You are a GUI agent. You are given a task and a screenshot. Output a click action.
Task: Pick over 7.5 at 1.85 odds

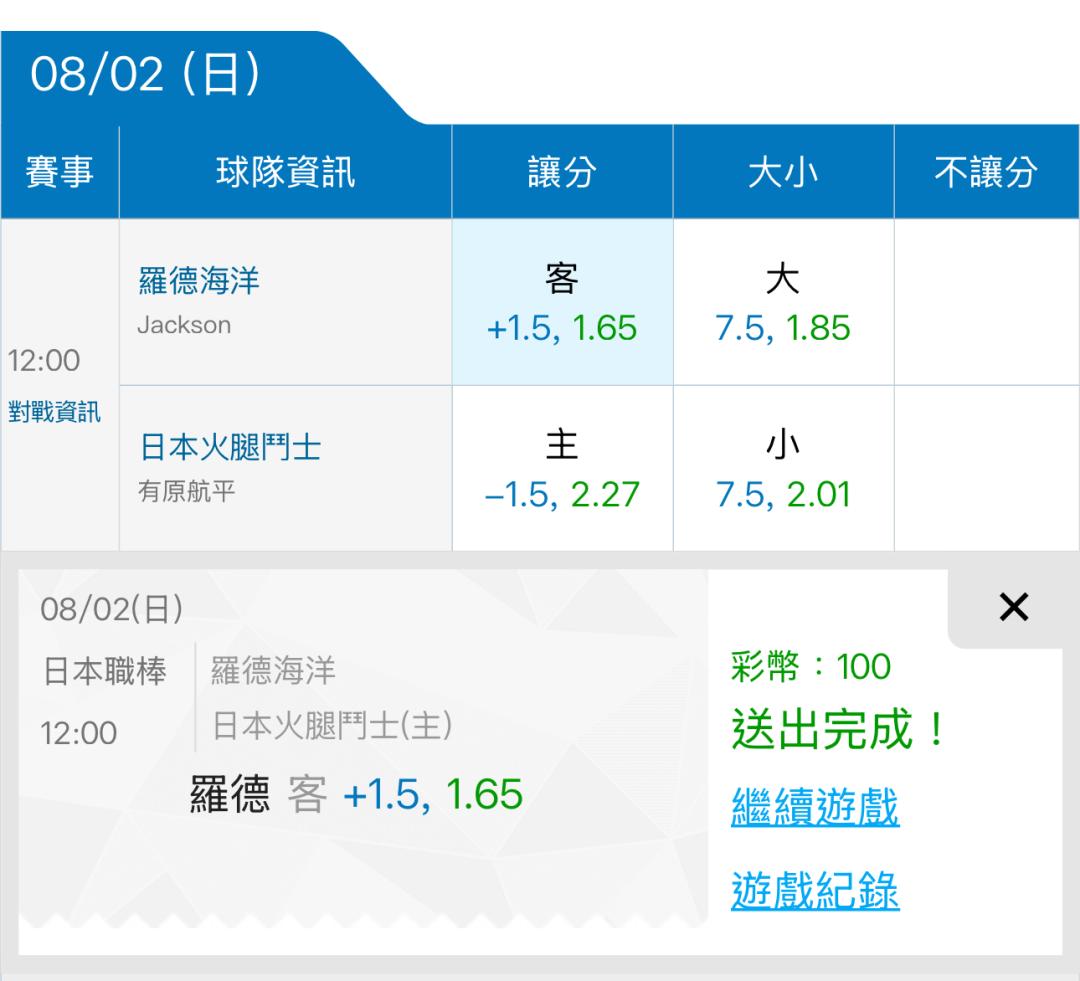tap(783, 302)
